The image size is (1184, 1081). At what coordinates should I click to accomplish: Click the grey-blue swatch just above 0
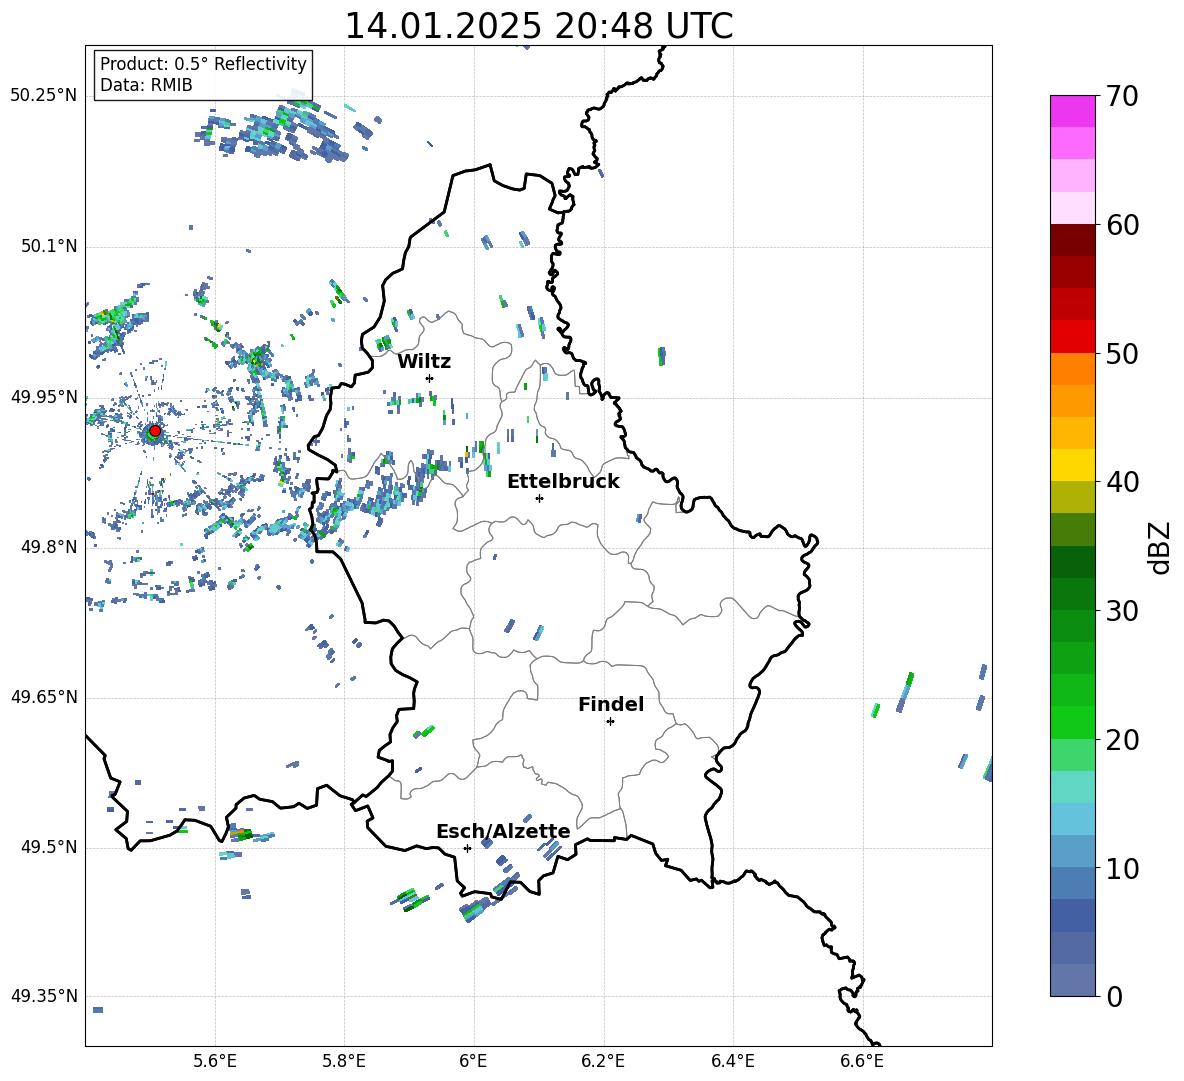pyautogui.click(x=1073, y=980)
